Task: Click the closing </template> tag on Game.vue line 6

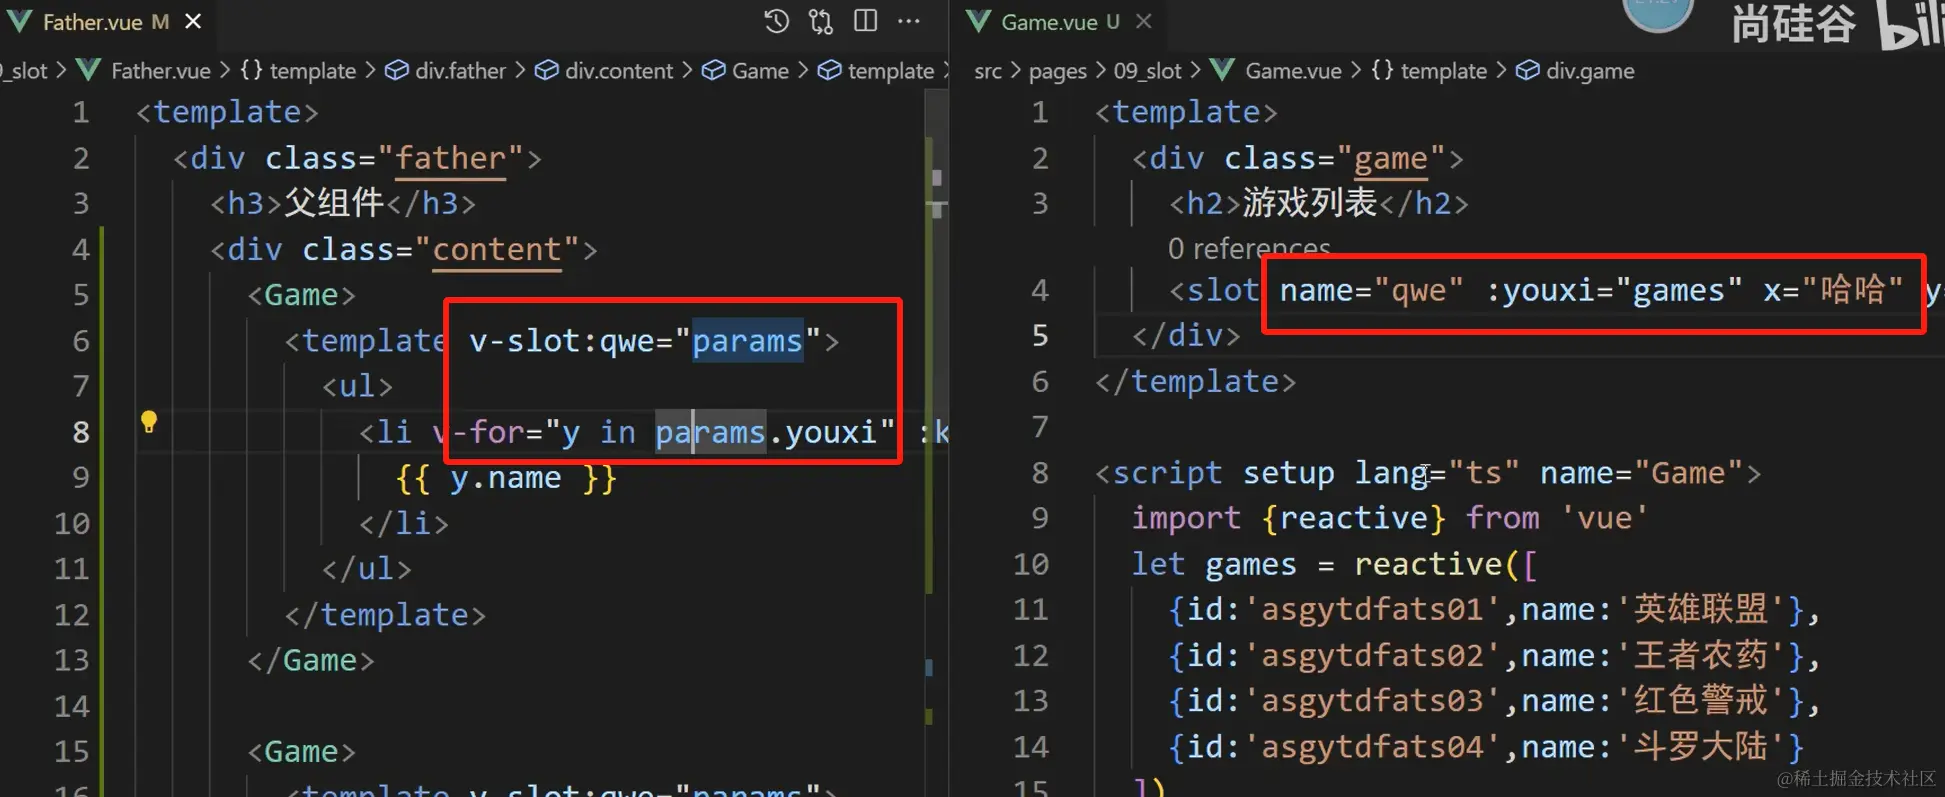Action: (x=1196, y=381)
